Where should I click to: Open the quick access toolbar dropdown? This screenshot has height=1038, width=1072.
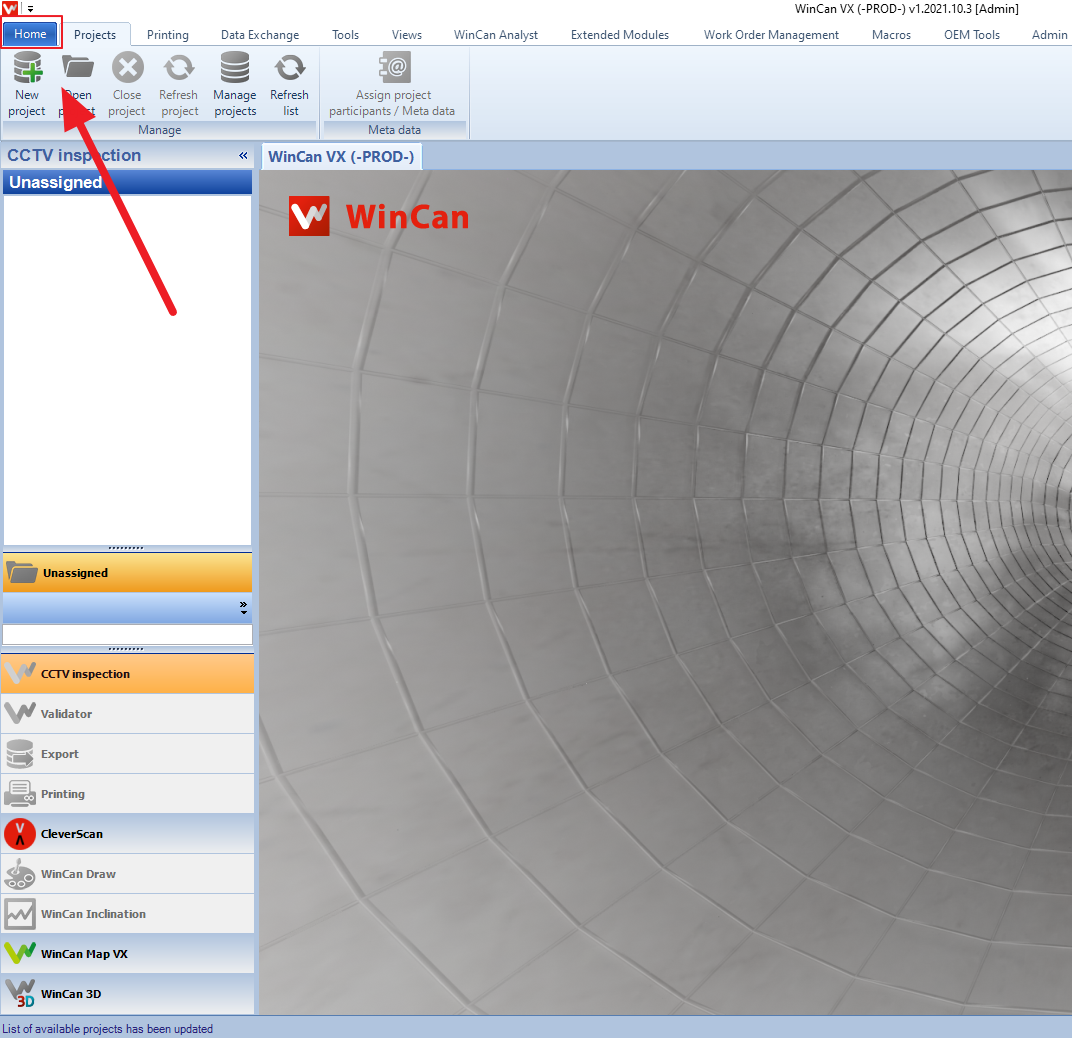(30, 8)
